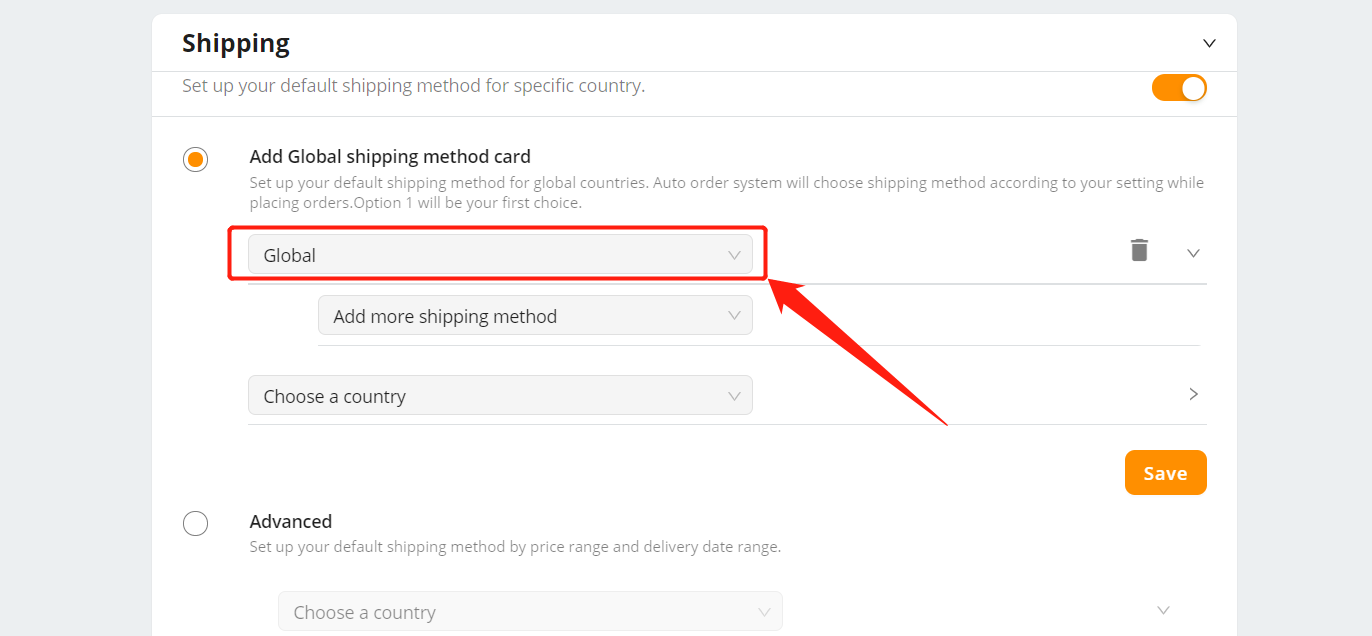Select Add Global shipping method card radio

(x=195, y=159)
